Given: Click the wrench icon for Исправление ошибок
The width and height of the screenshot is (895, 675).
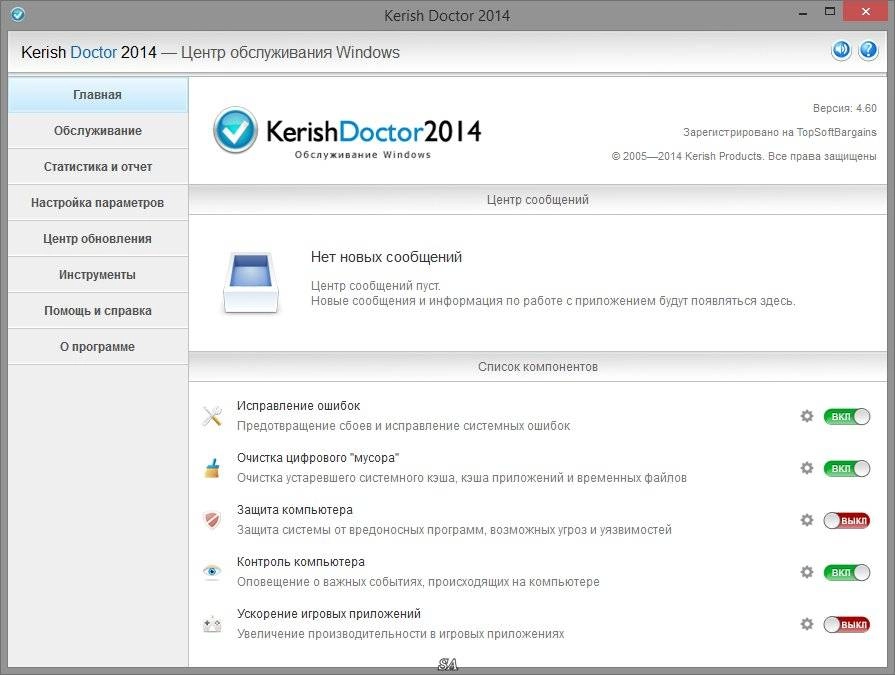Looking at the screenshot, I should 212,416.
